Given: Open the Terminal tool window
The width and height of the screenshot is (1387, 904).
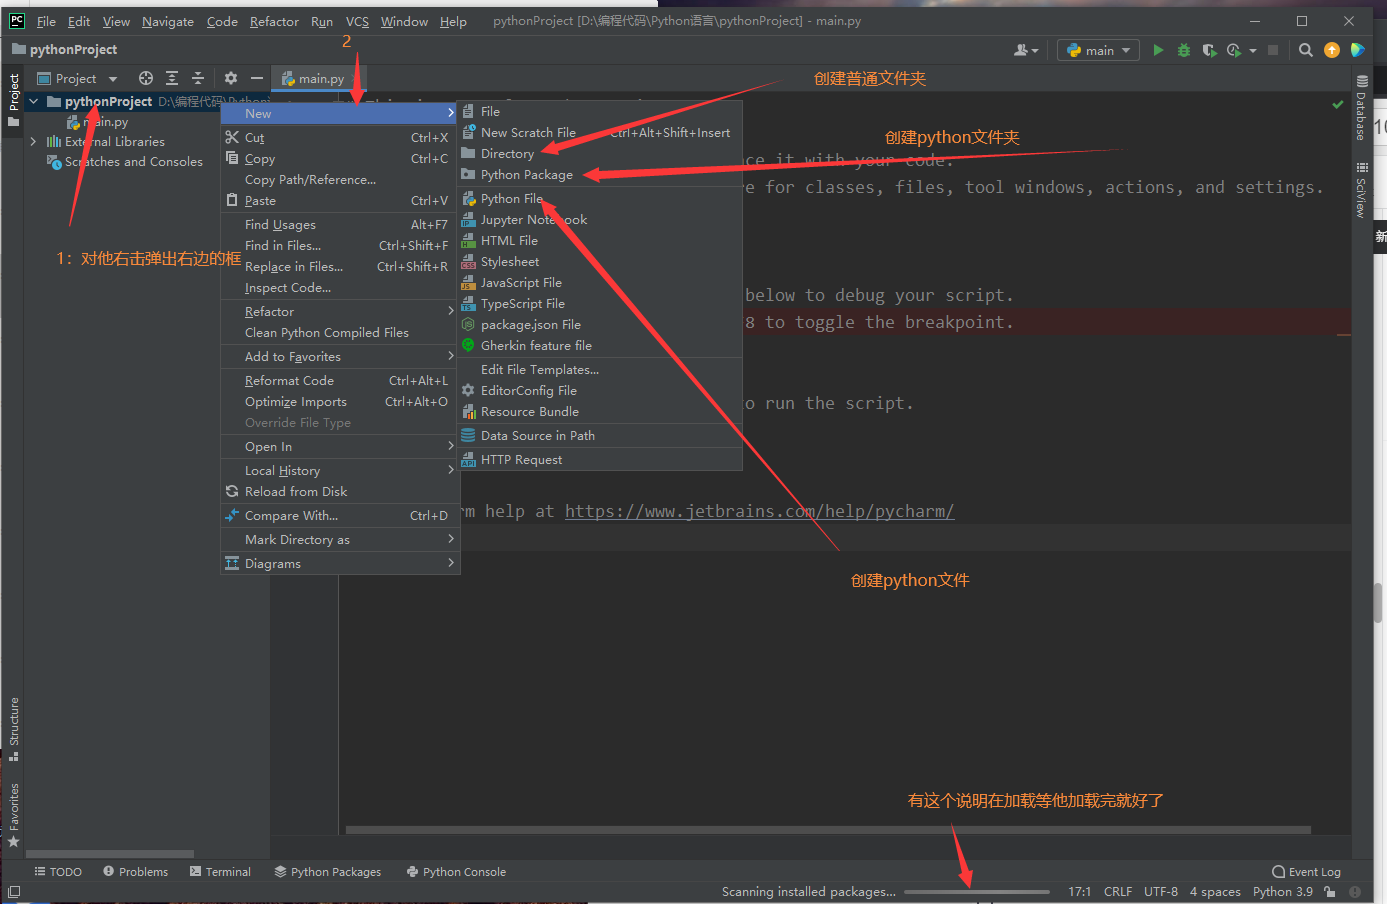Looking at the screenshot, I should [x=220, y=872].
